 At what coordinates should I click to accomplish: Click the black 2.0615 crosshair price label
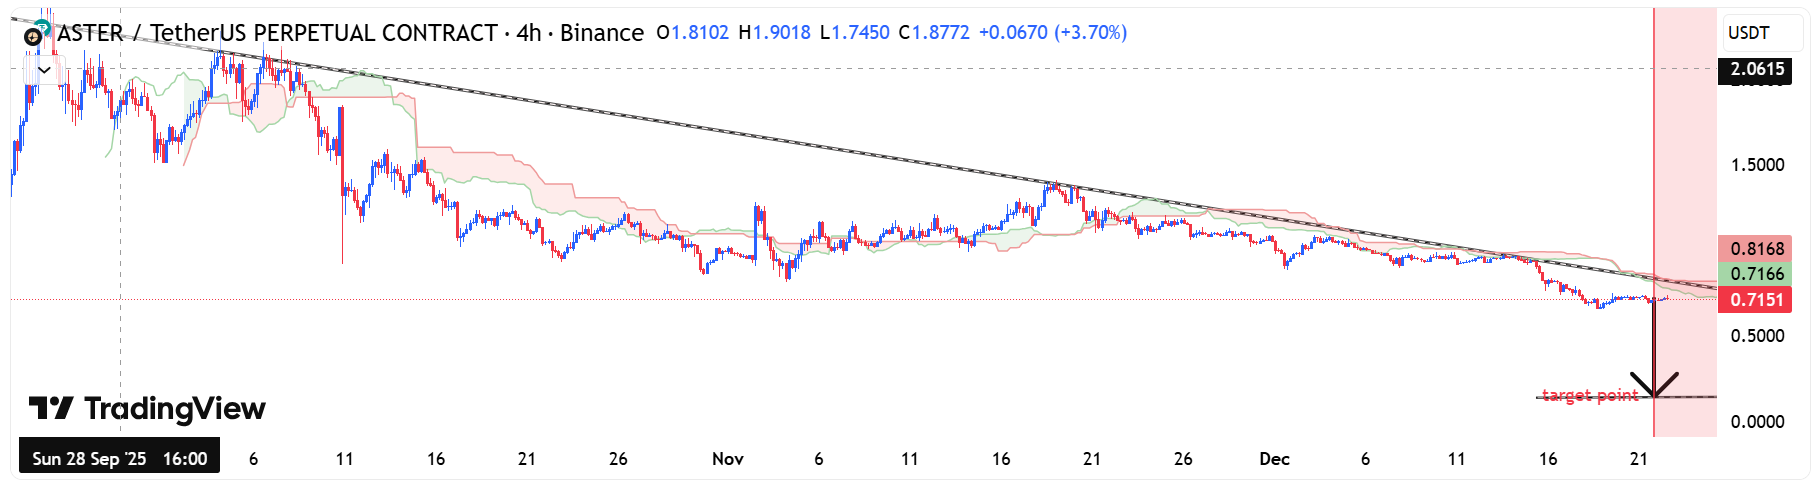pos(1756,69)
